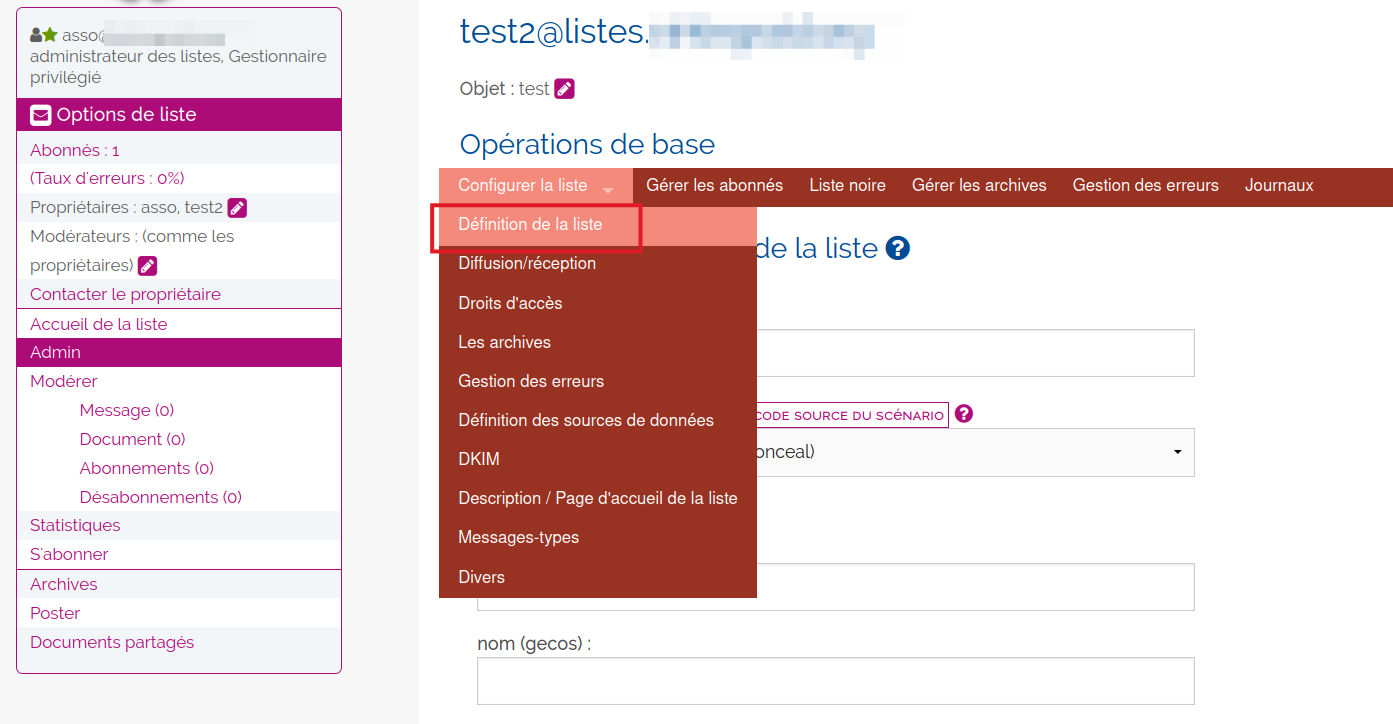Image resolution: width=1393 pixels, height=724 pixels.
Task: Open help icon beside list definition heading
Action: 897,248
